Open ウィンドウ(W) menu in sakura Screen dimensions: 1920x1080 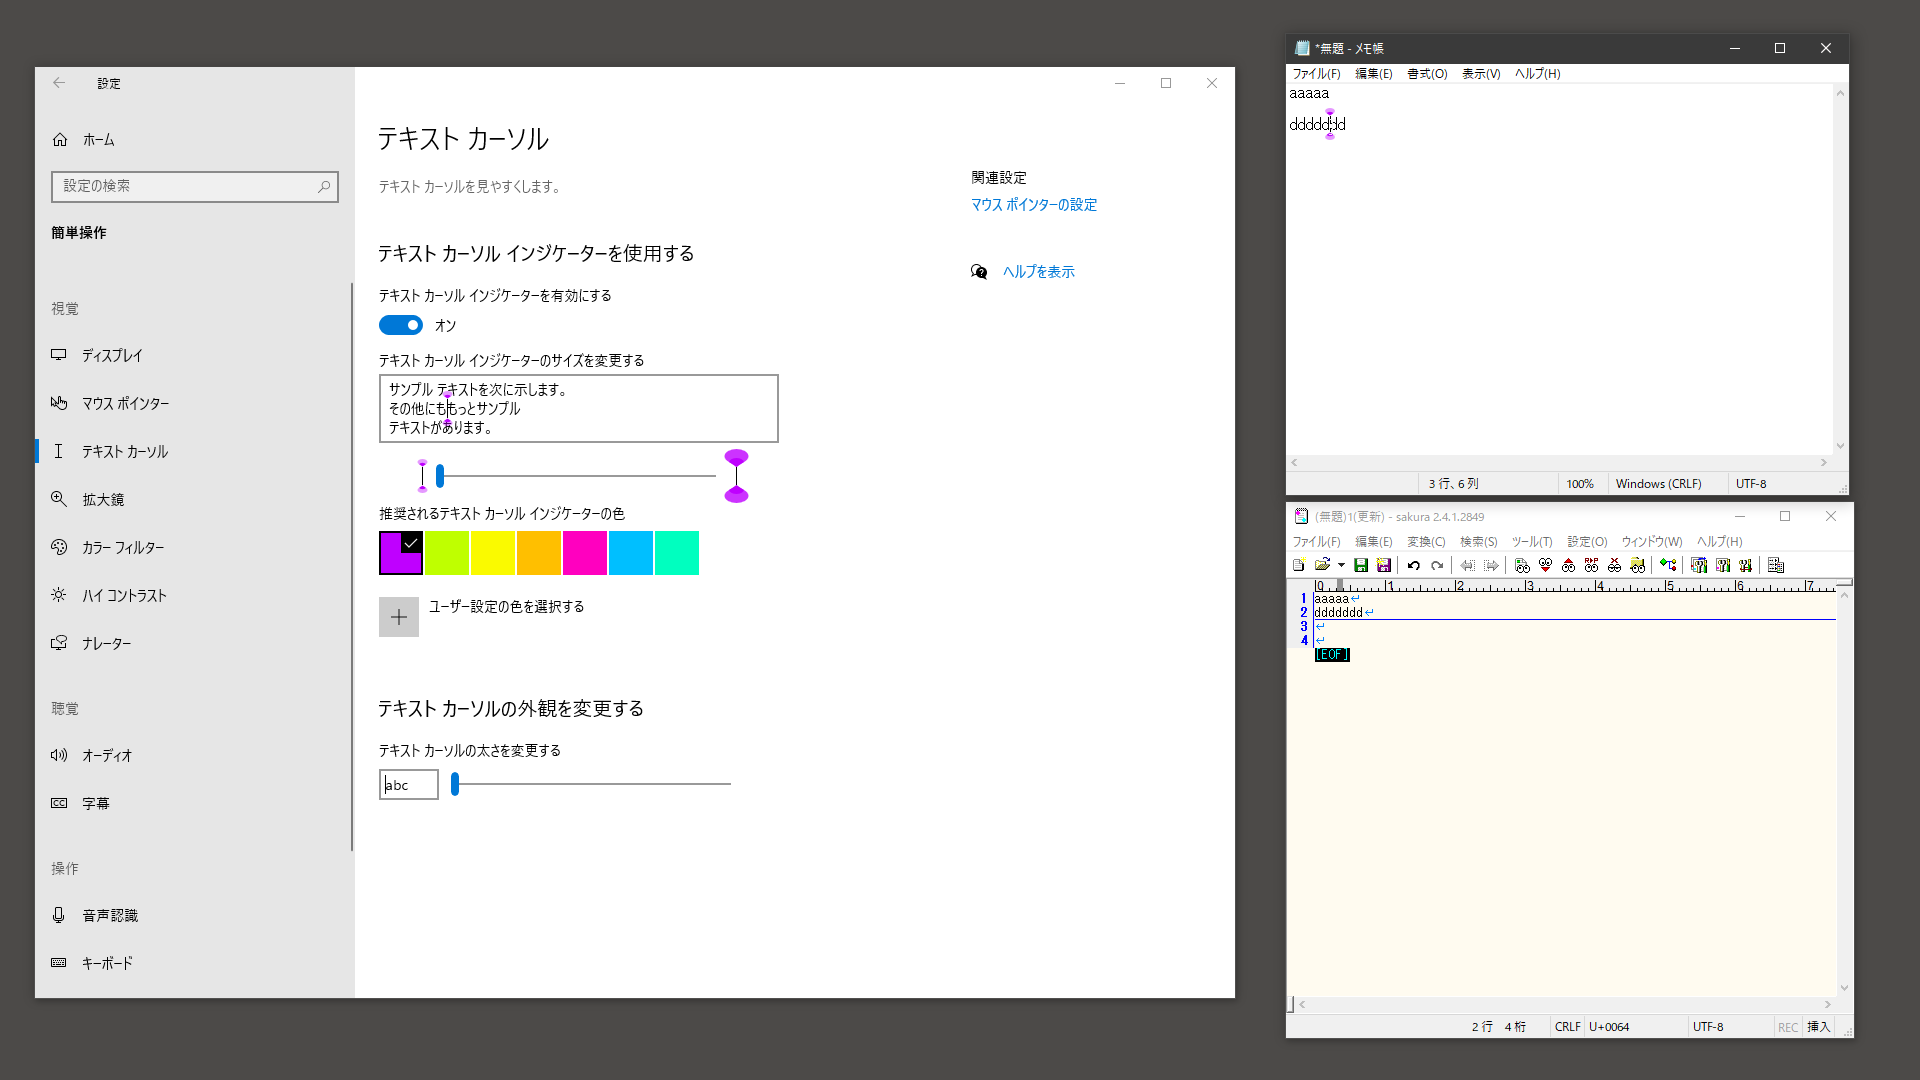coord(1652,542)
